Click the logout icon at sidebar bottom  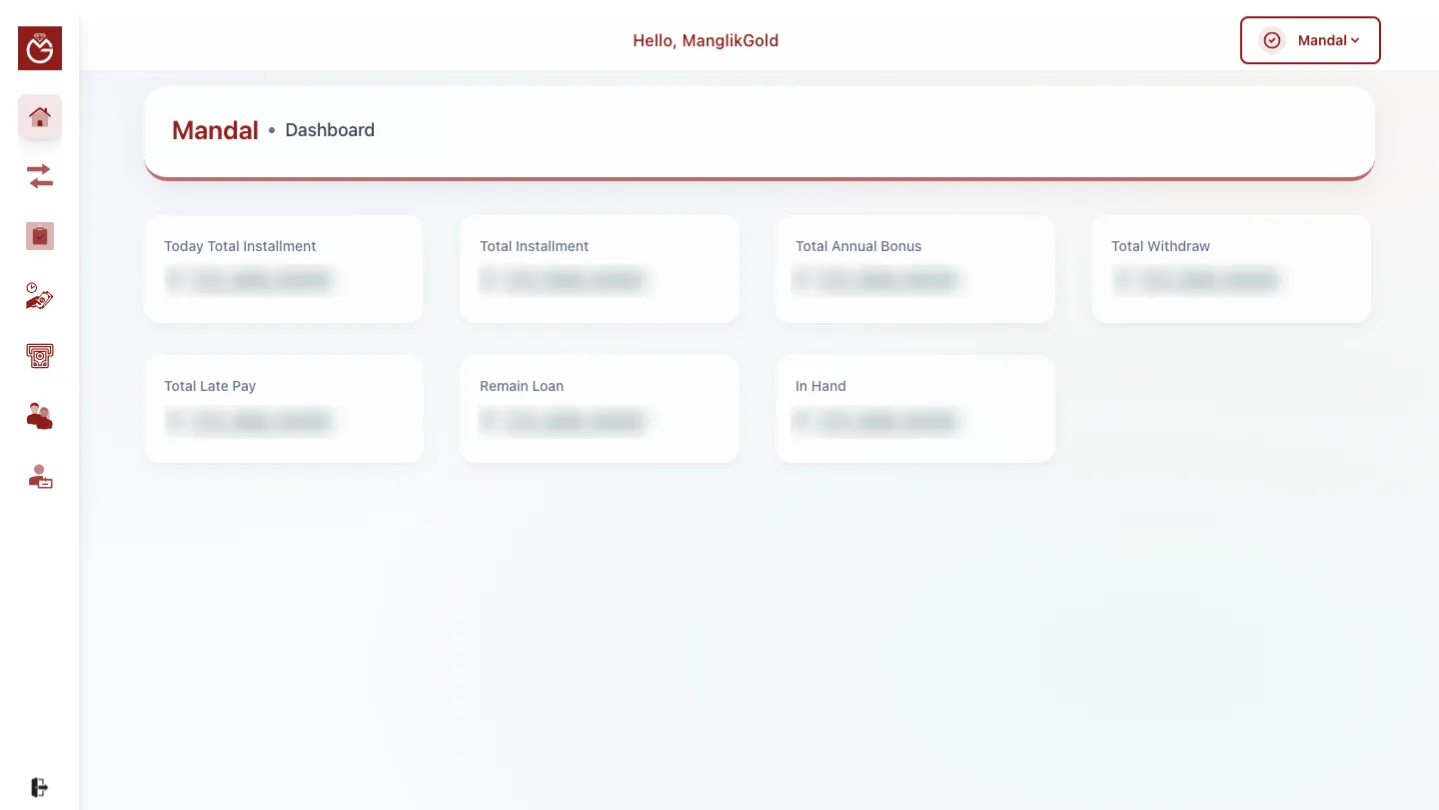pos(40,787)
